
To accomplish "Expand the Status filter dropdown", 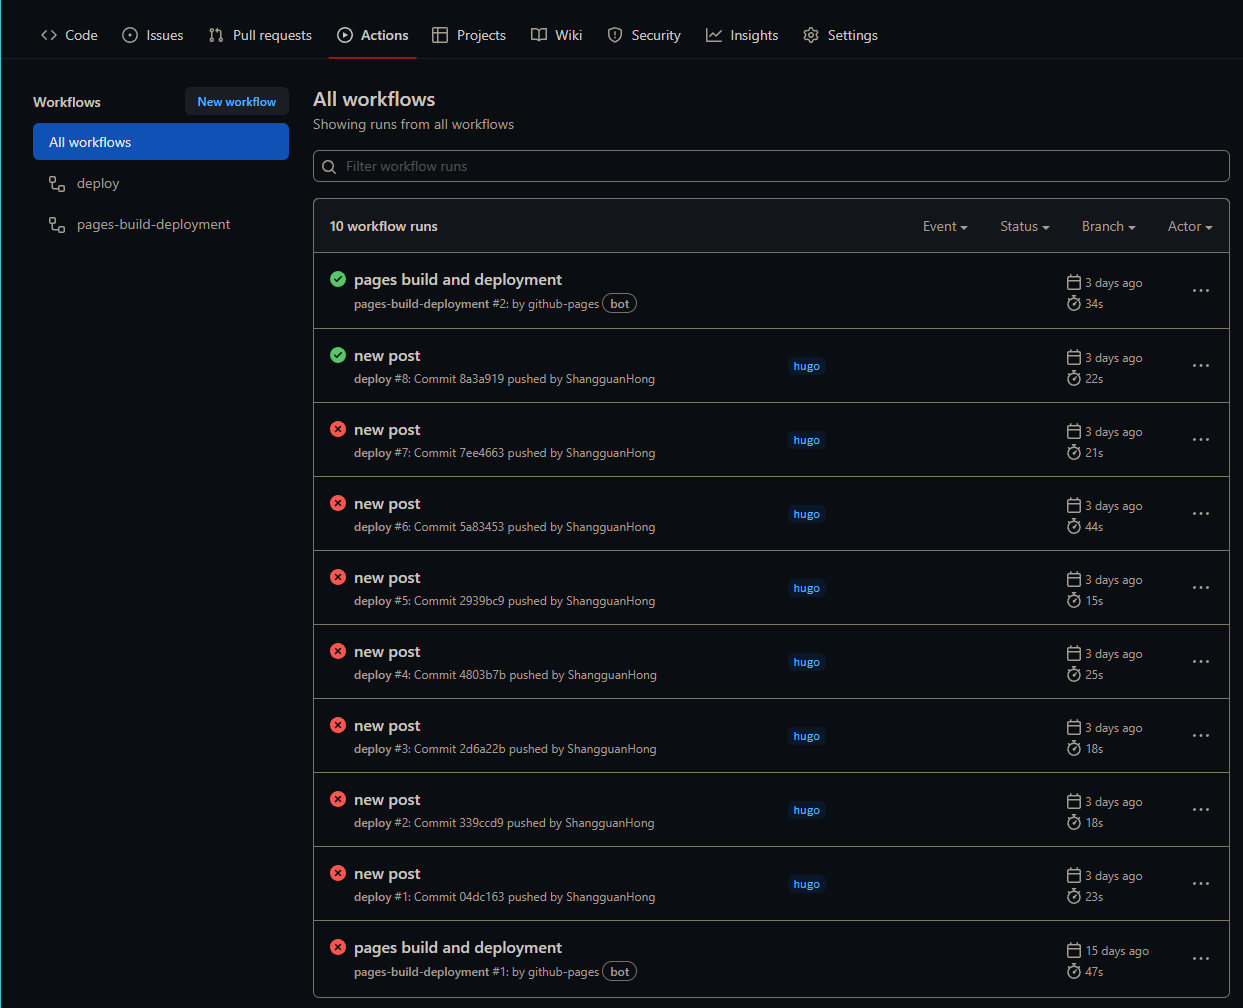I will click(x=1025, y=227).
